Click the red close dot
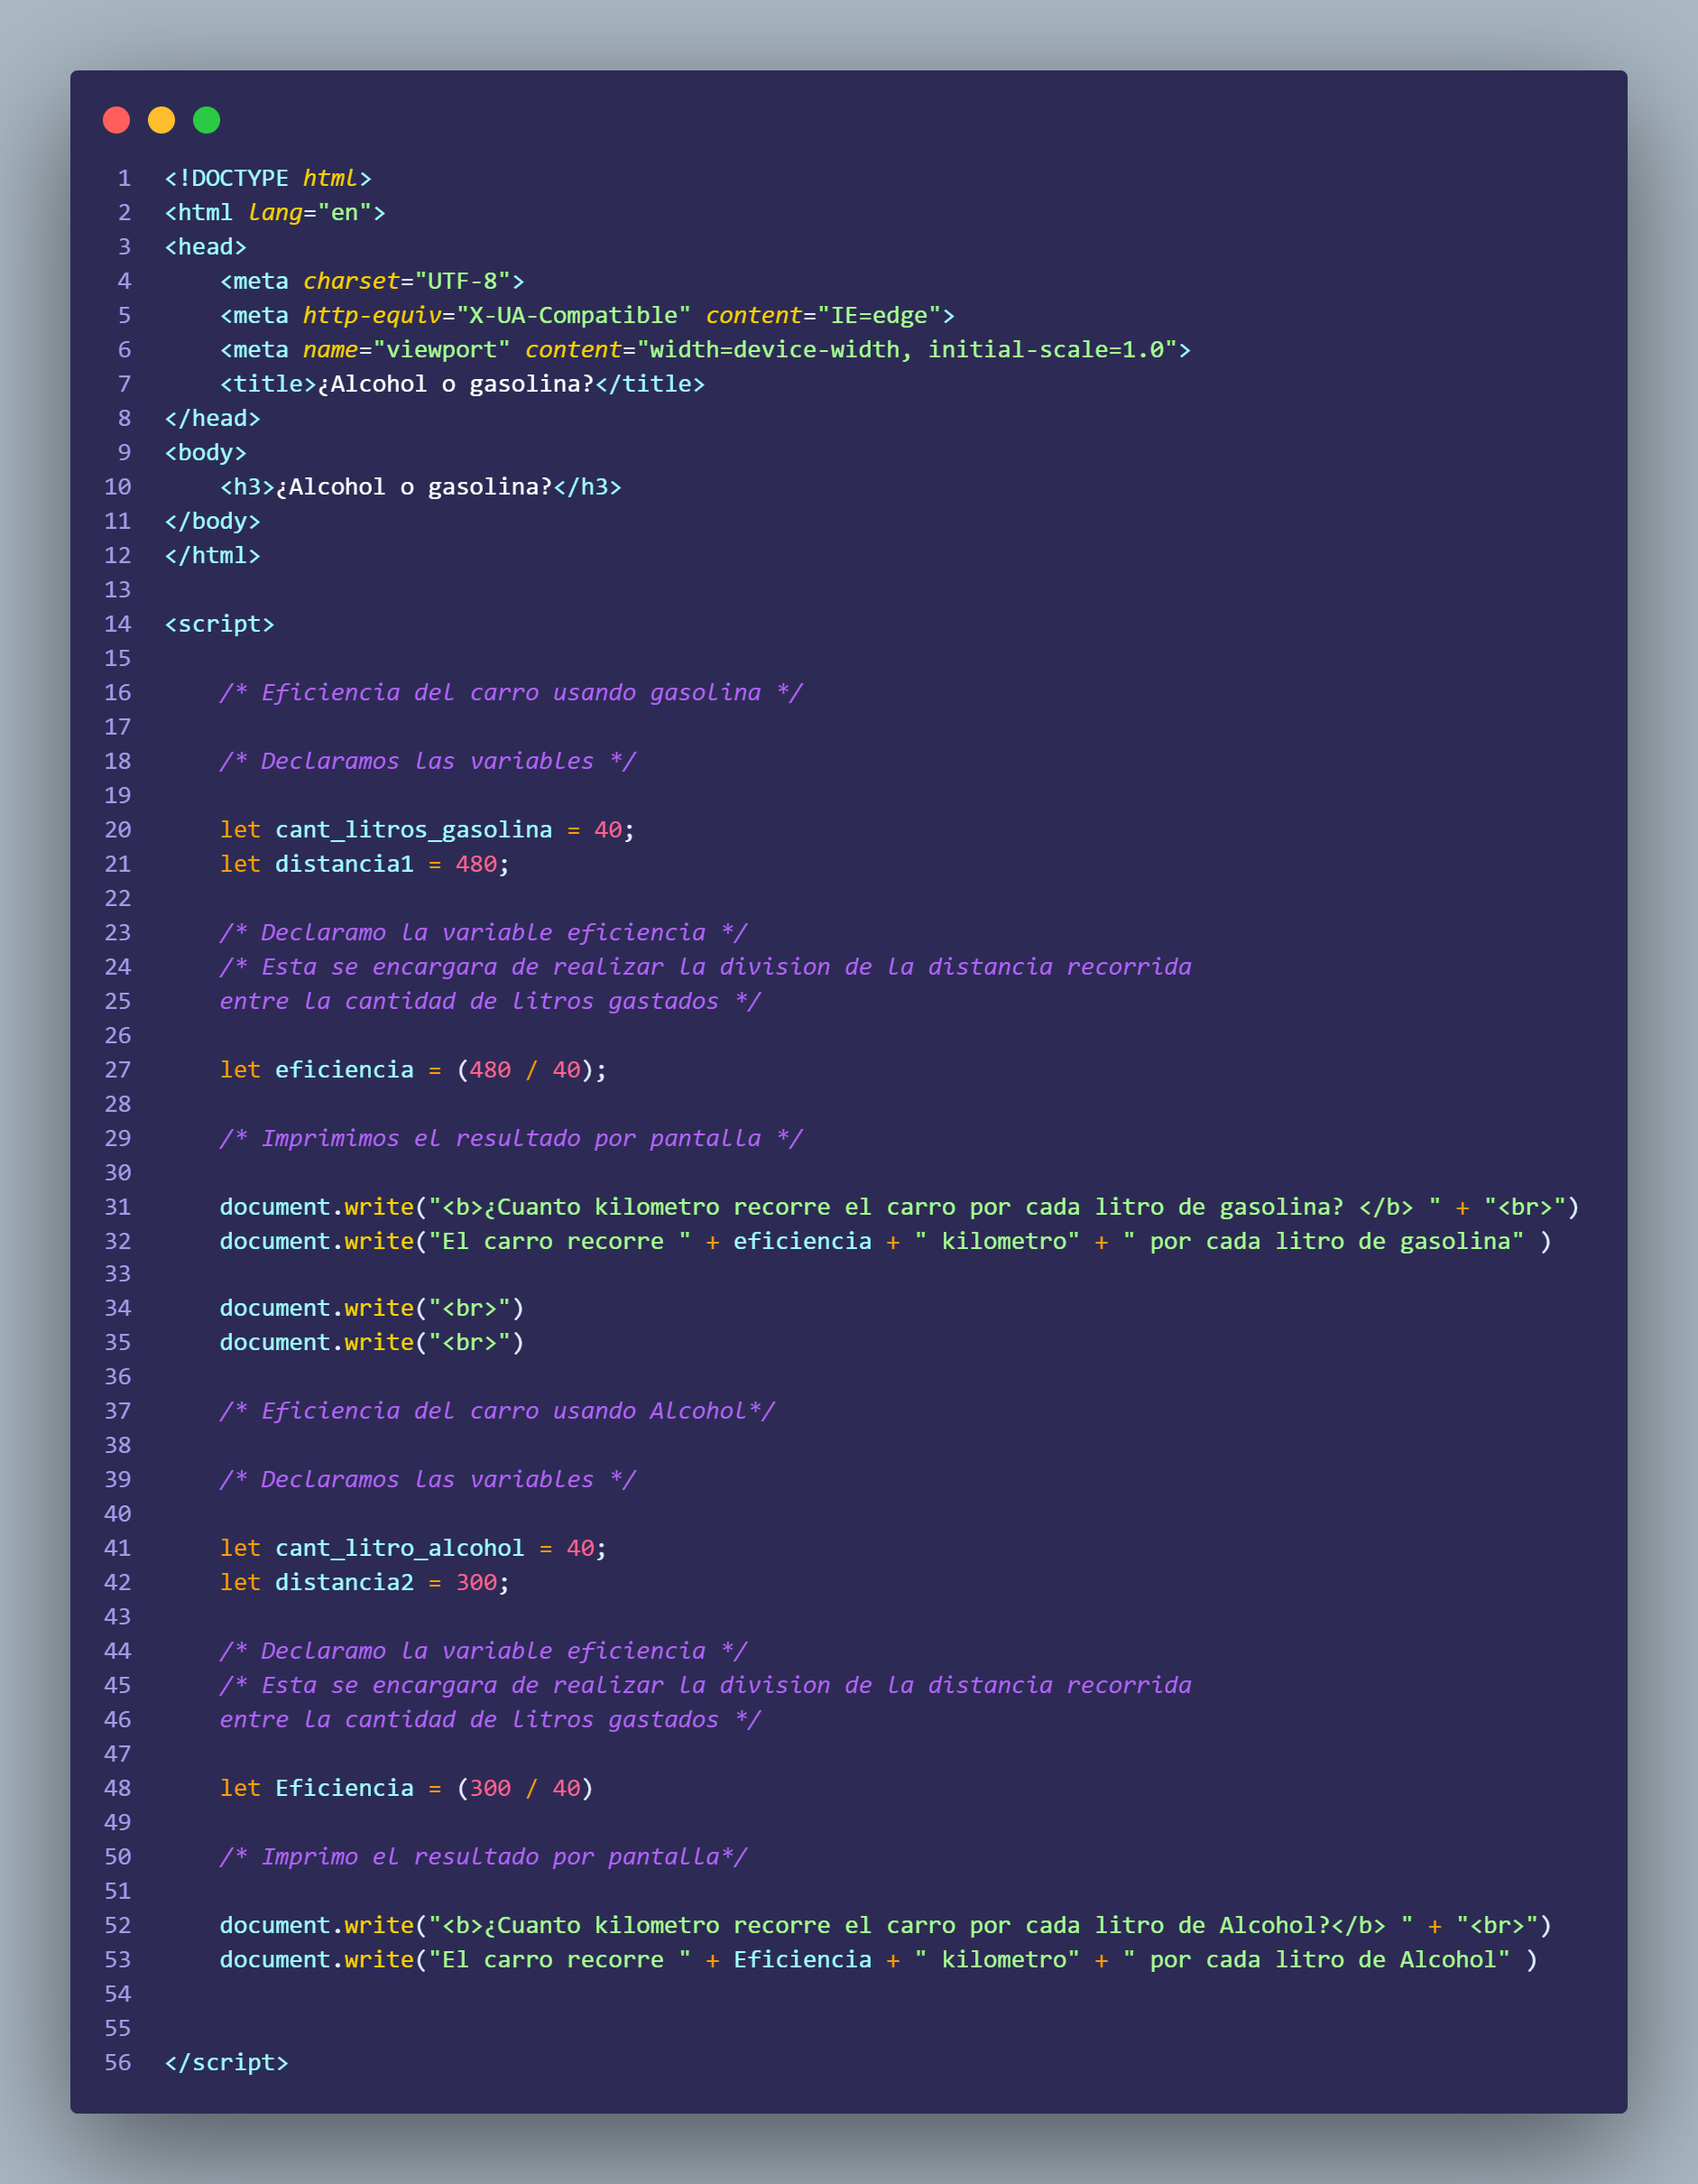Screen dimensions: 1698x2184 tap(116, 120)
